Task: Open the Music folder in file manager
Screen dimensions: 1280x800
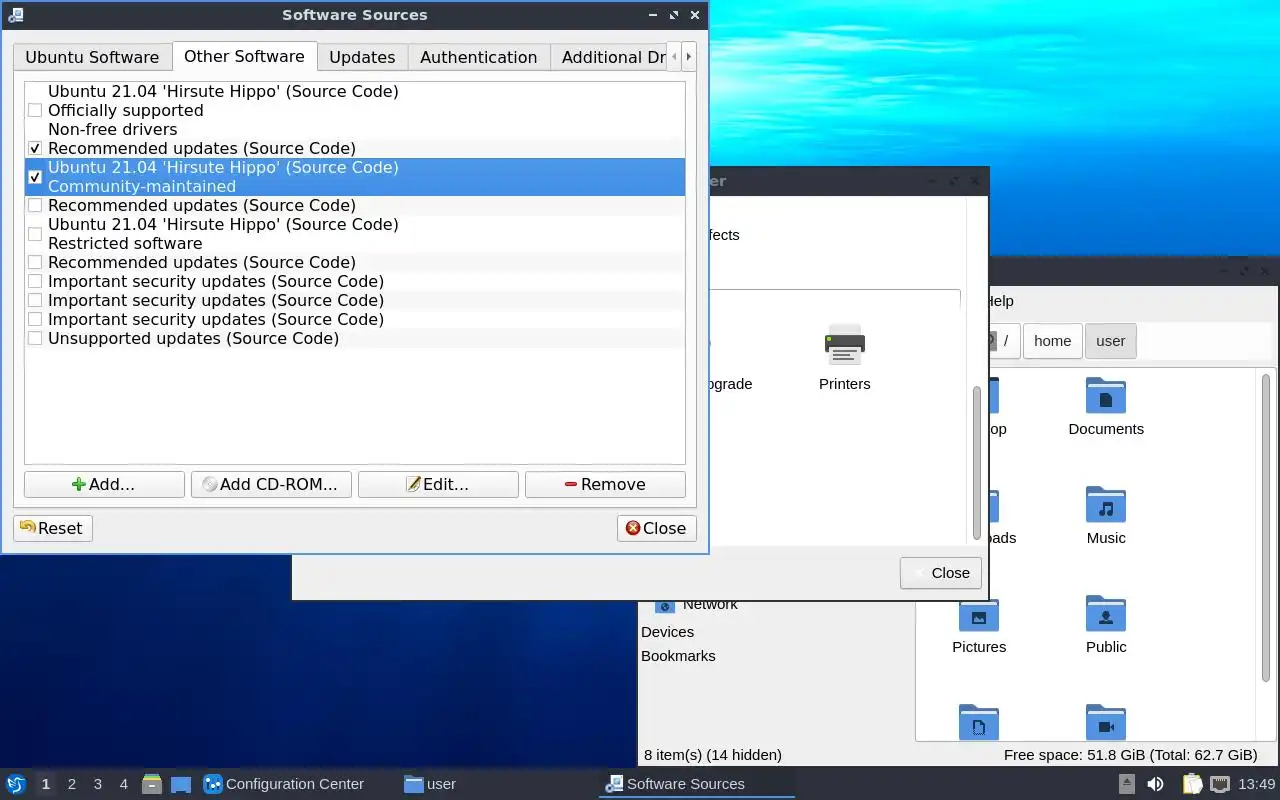Action: click(x=1106, y=515)
